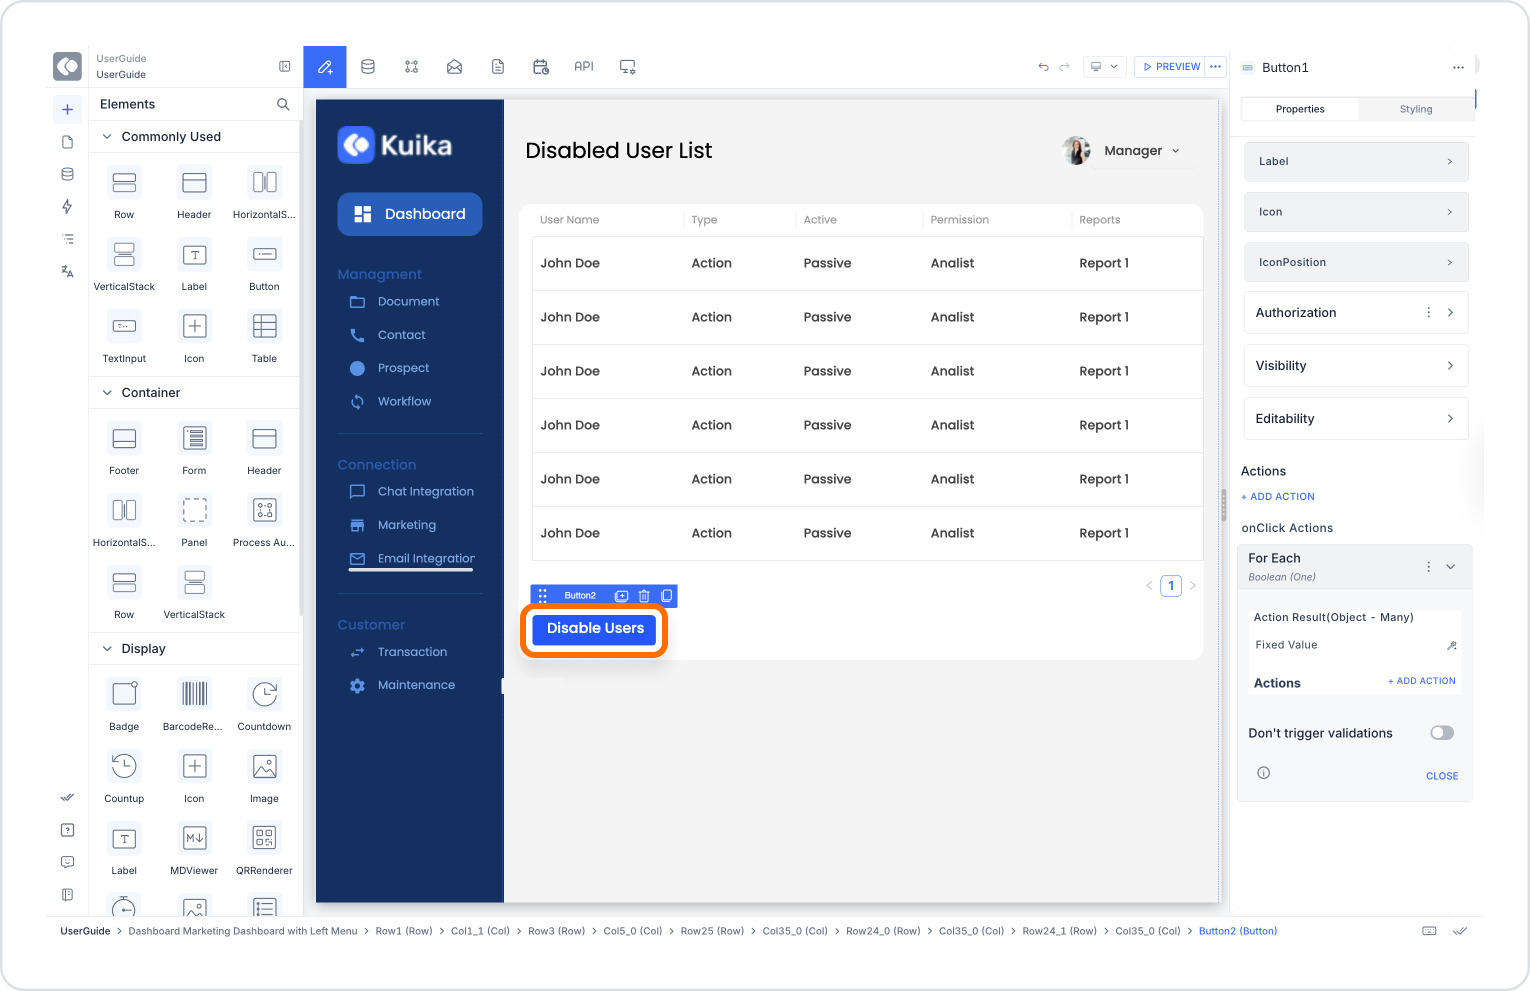Select the MDViewer element
Screen dimensions: 1530x991
click(194, 849)
